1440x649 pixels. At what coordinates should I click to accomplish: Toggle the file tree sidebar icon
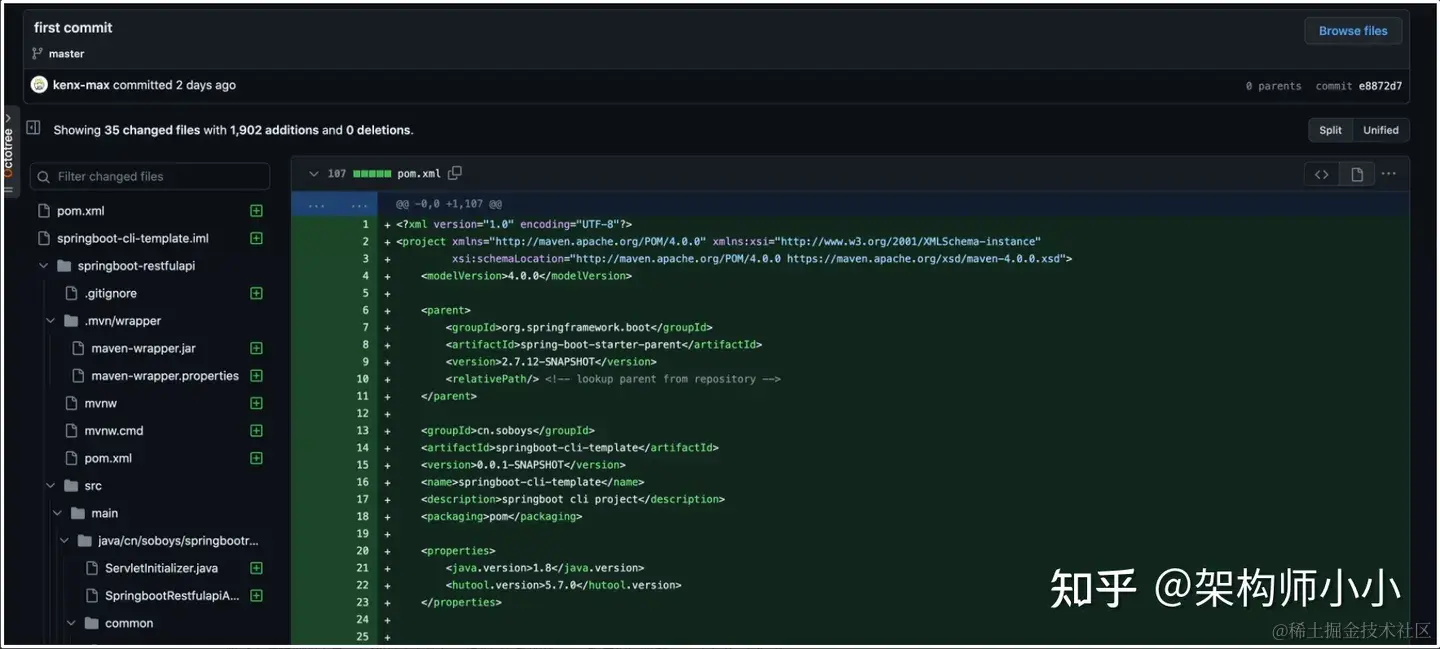(33, 128)
